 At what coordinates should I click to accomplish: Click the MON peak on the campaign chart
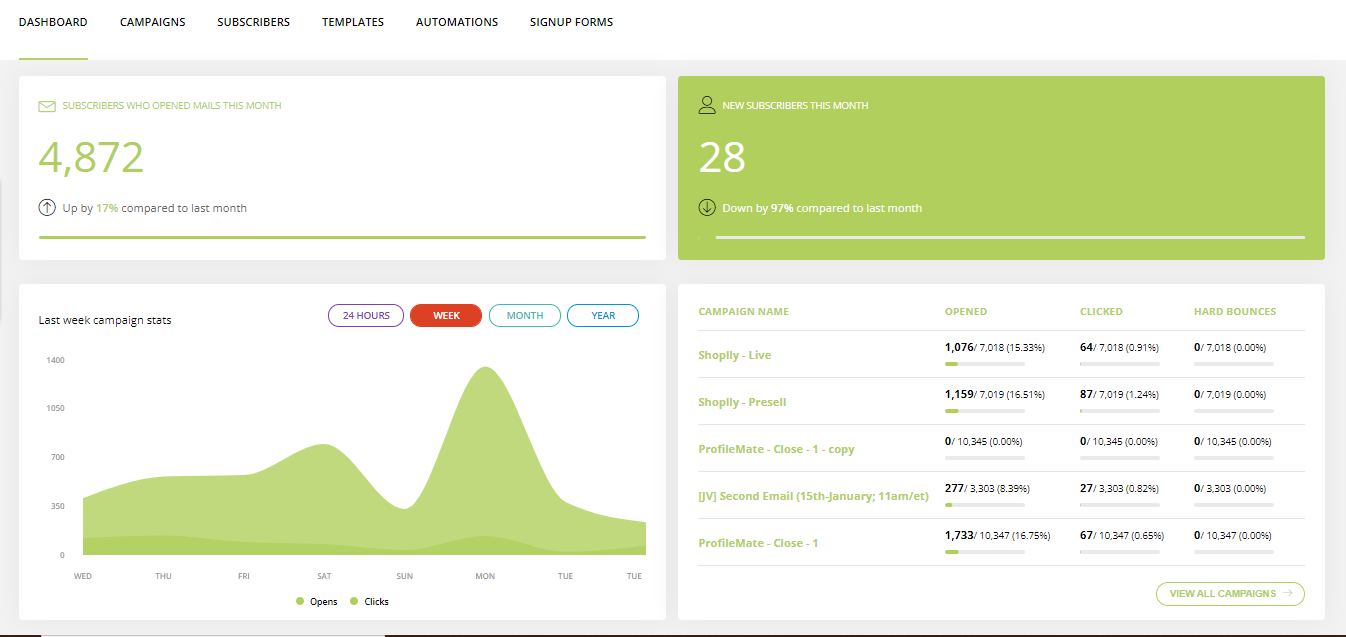[x=485, y=370]
